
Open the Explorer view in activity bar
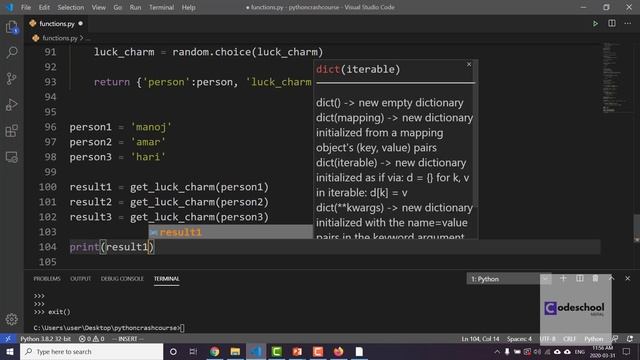tap(12, 28)
